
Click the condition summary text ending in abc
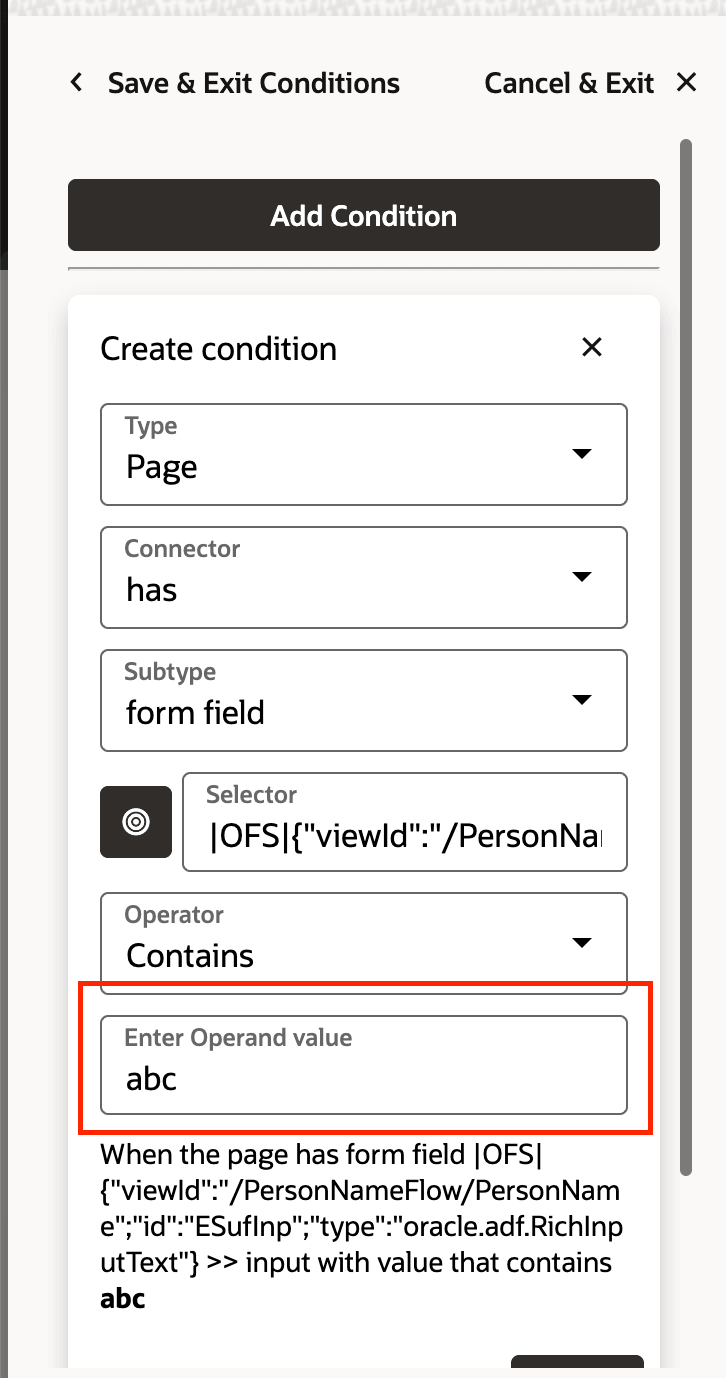coord(361,1226)
